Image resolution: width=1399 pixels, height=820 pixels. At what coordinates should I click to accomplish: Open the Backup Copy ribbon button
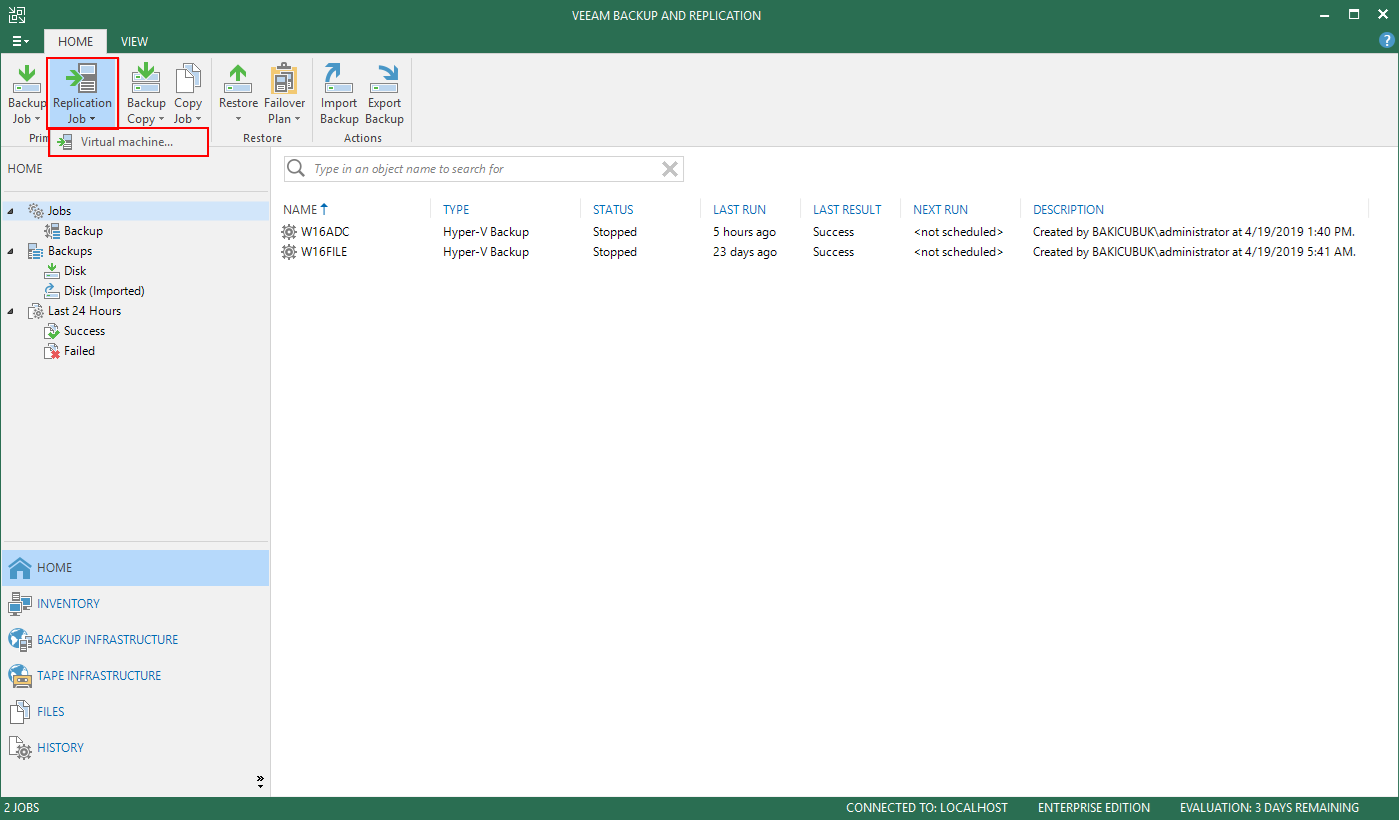[146, 93]
